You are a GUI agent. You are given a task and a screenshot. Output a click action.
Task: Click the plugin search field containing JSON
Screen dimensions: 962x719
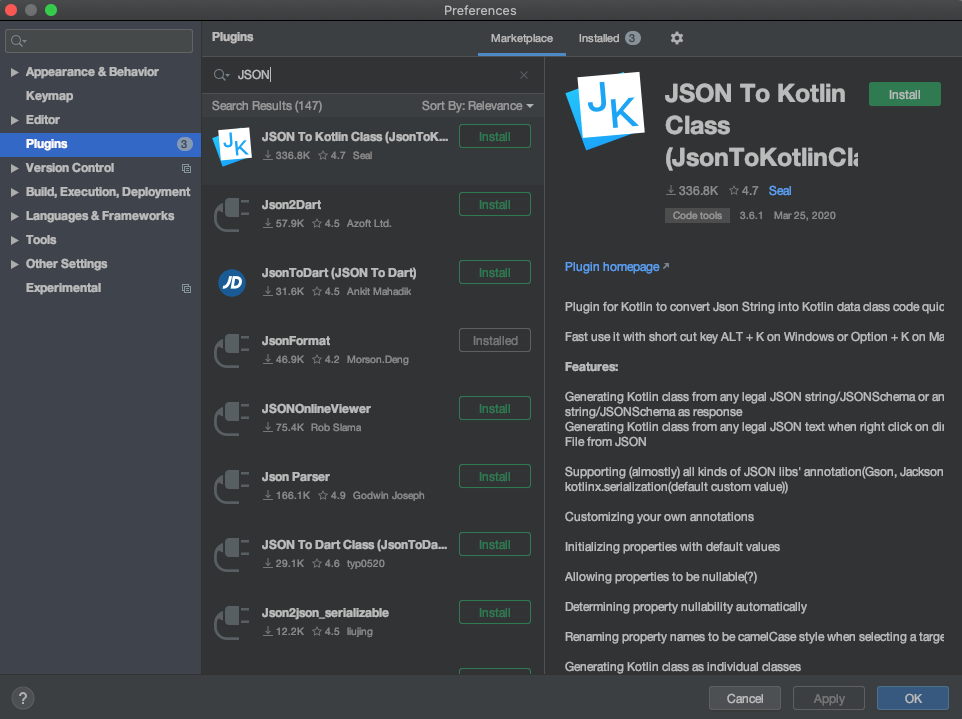(x=370, y=75)
